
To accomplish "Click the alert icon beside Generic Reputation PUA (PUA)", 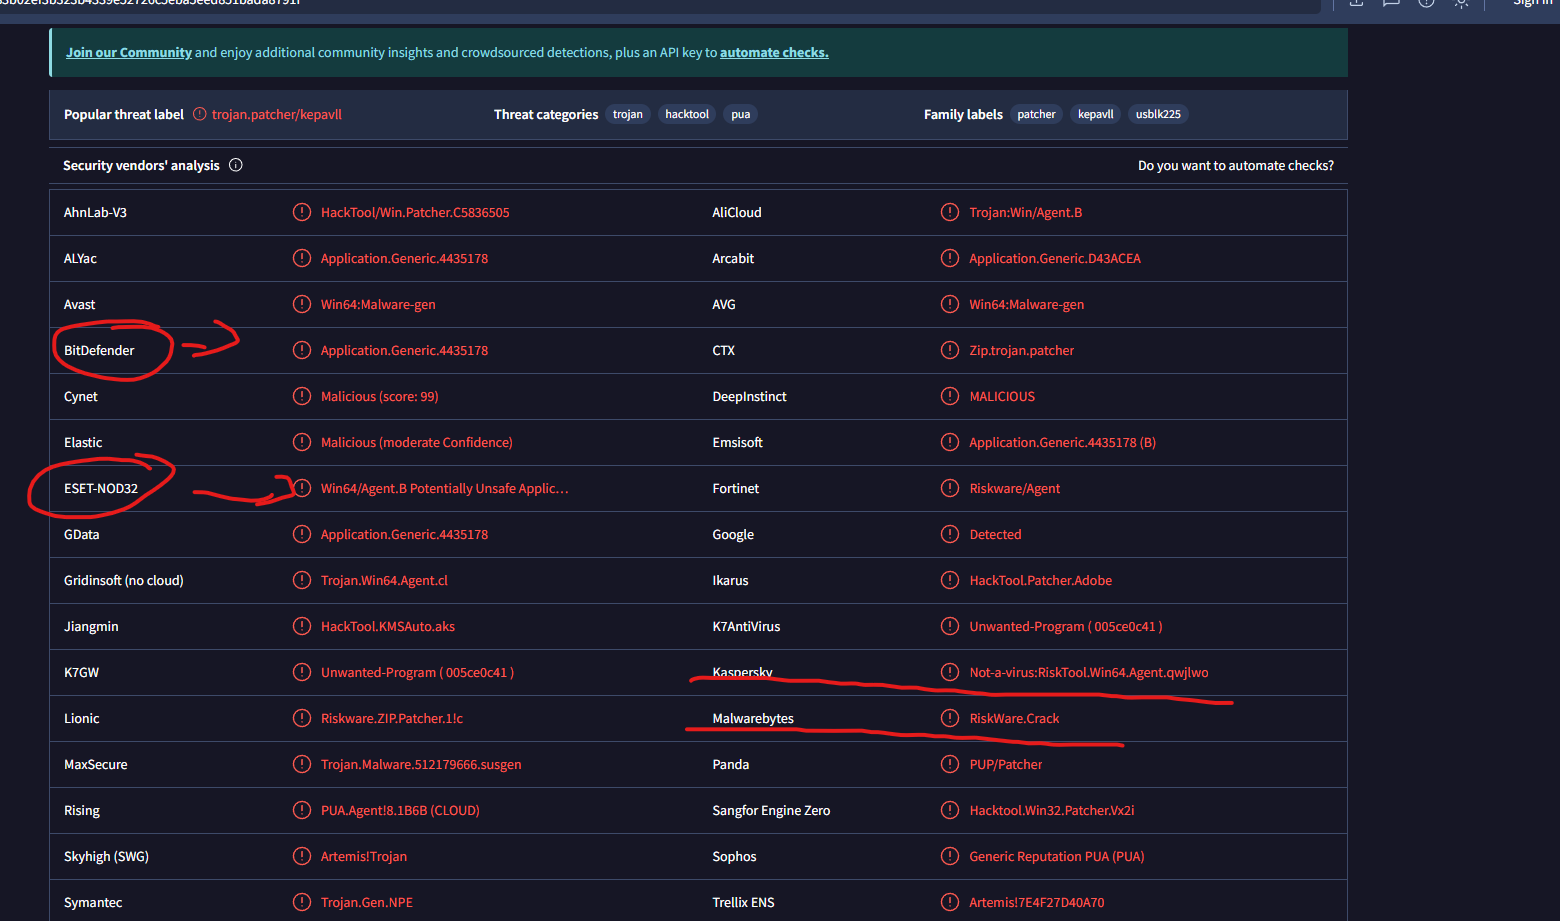I will [x=950, y=856].
